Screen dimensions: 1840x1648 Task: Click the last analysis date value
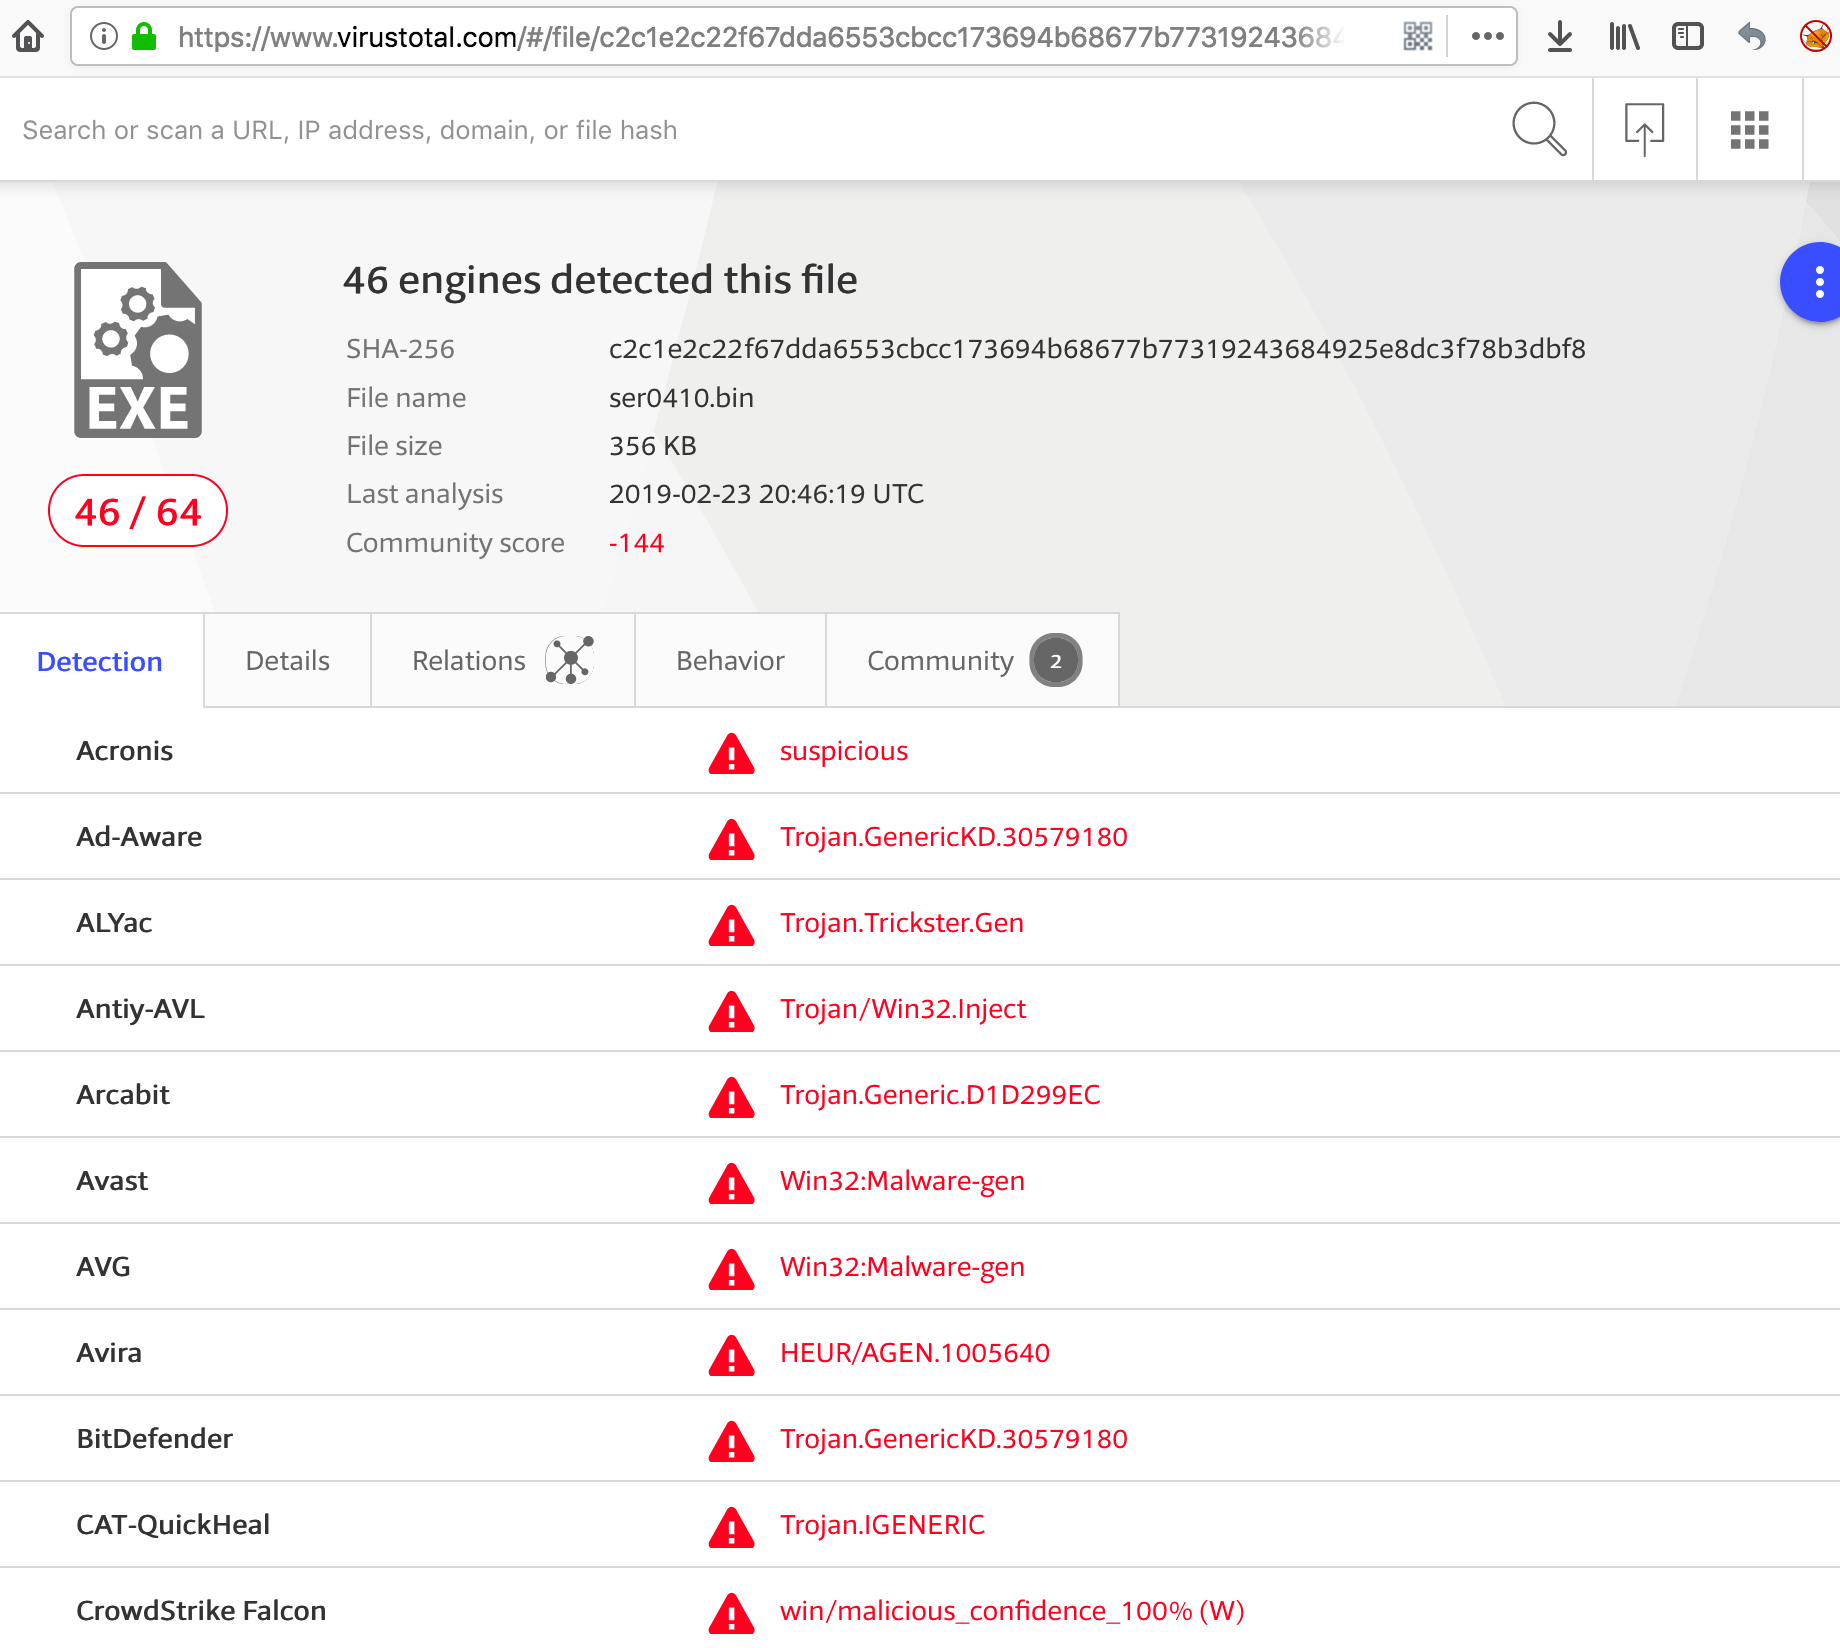(x=766, y=493)
